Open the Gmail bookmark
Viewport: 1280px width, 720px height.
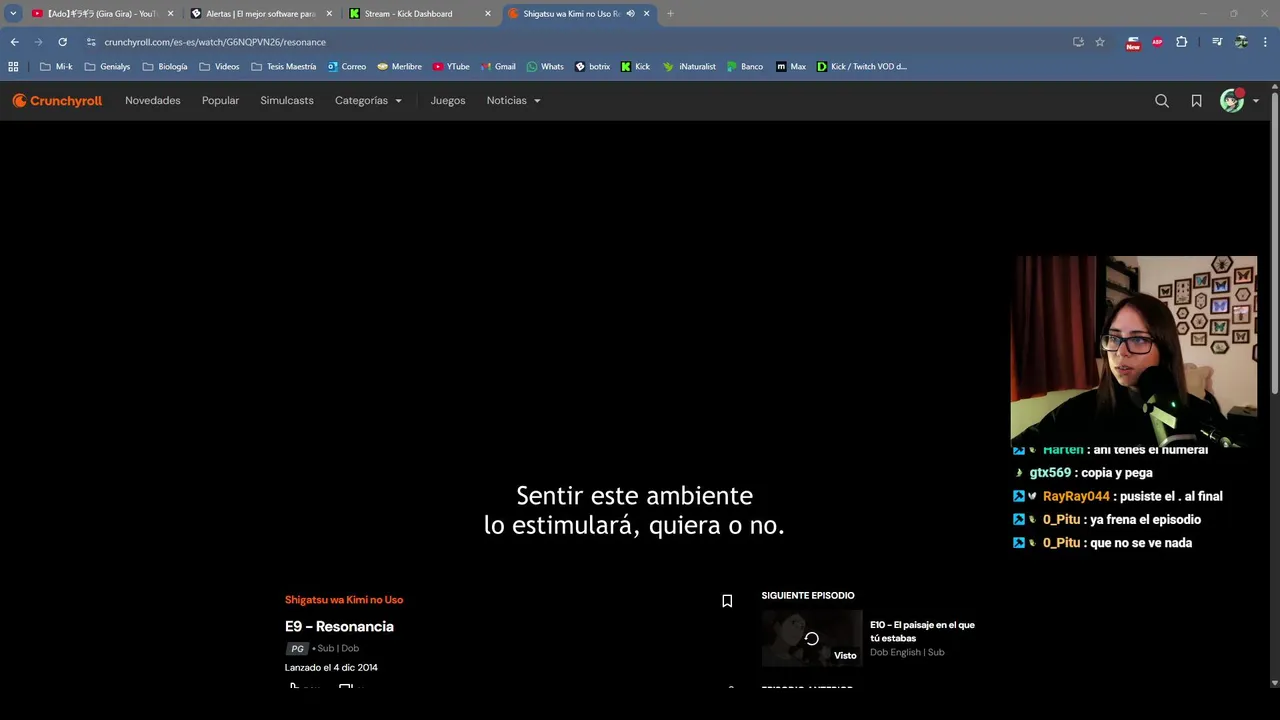tap(498, 67)
